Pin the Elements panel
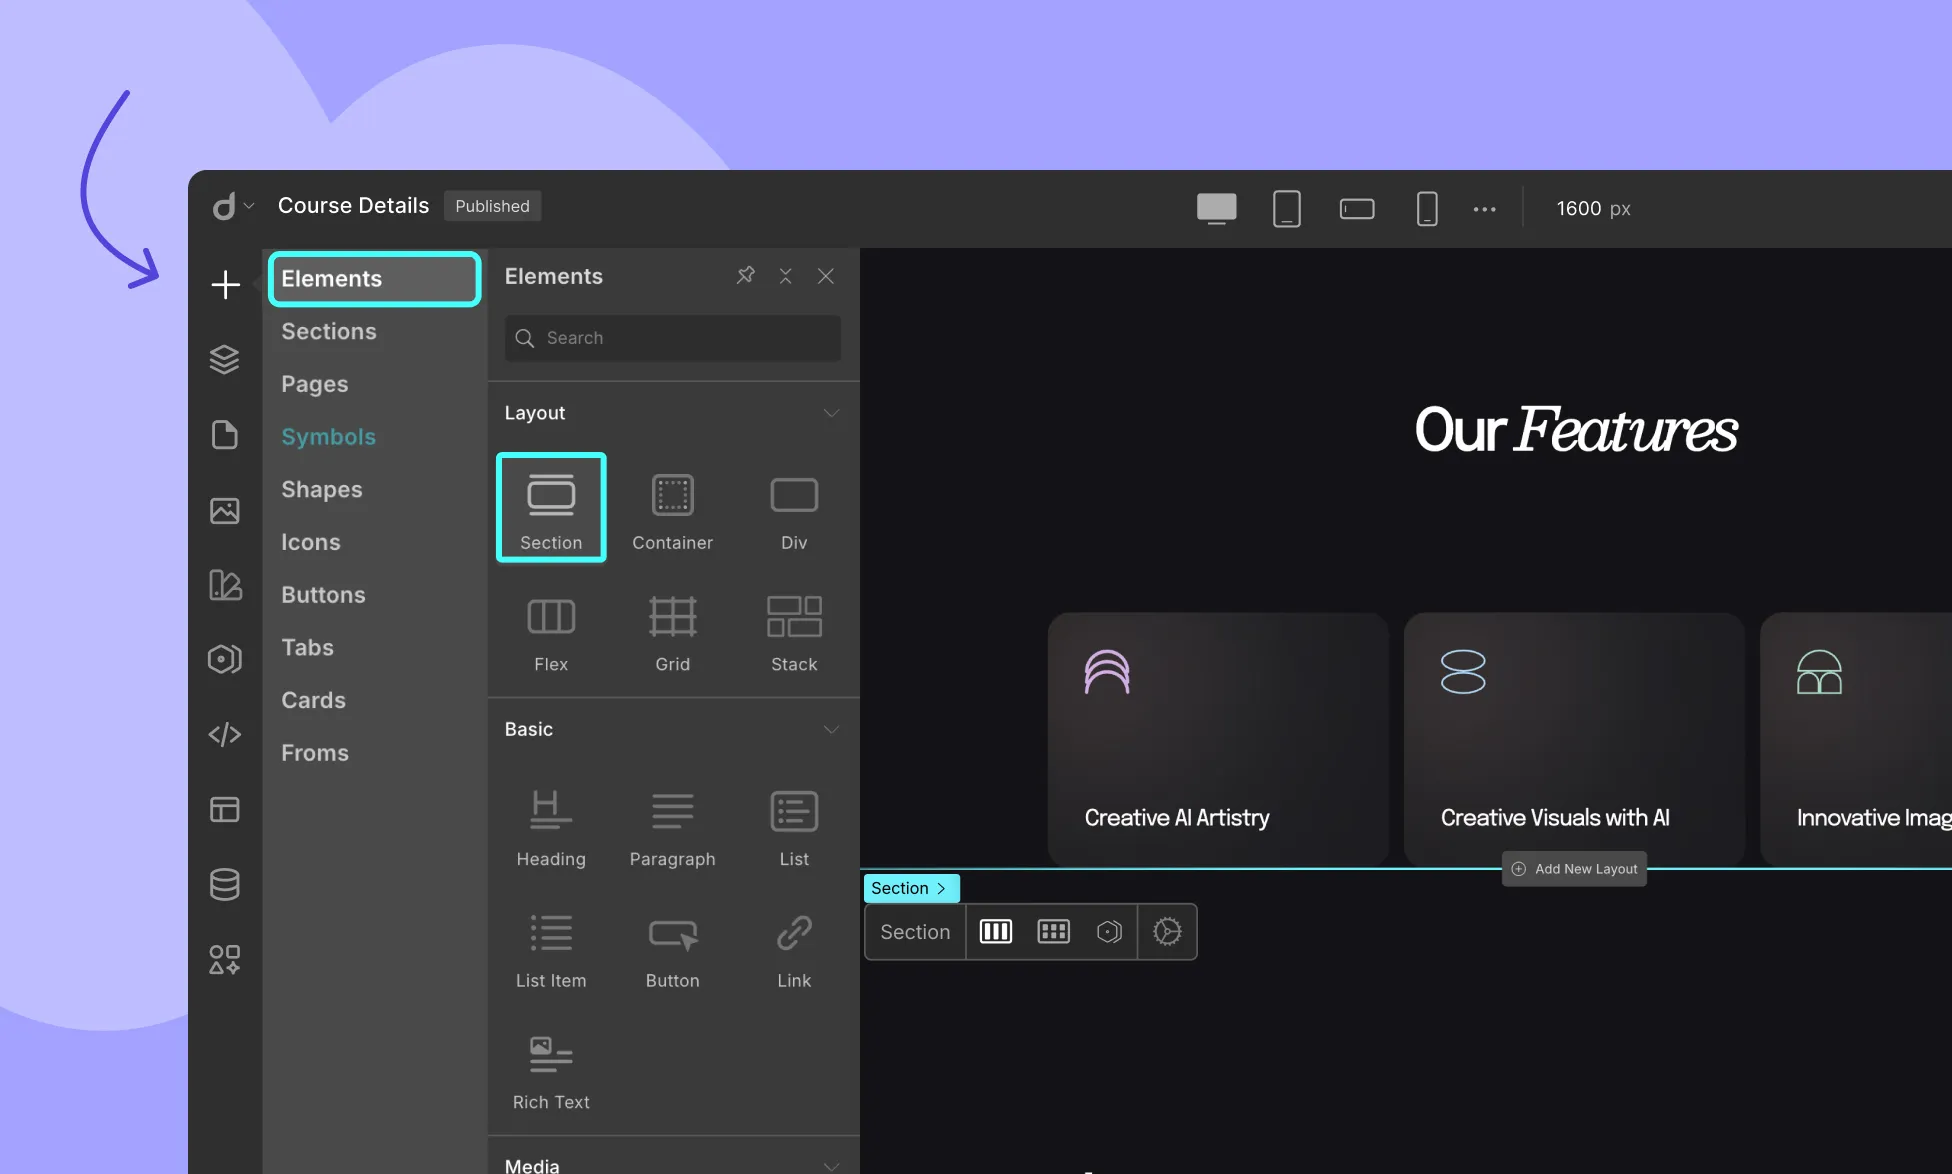This screenshot has width=1952, height=1174. (x=745, y=275)
